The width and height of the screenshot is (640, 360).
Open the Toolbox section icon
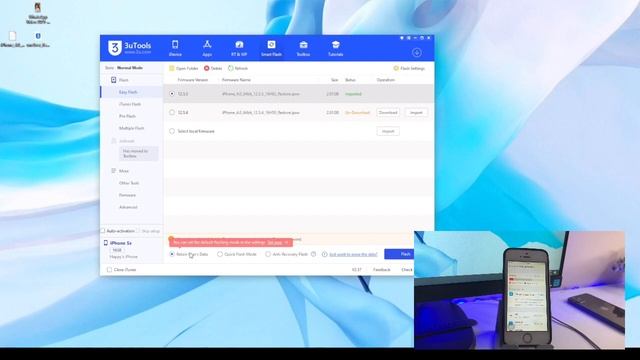click(x=303, y=44)
